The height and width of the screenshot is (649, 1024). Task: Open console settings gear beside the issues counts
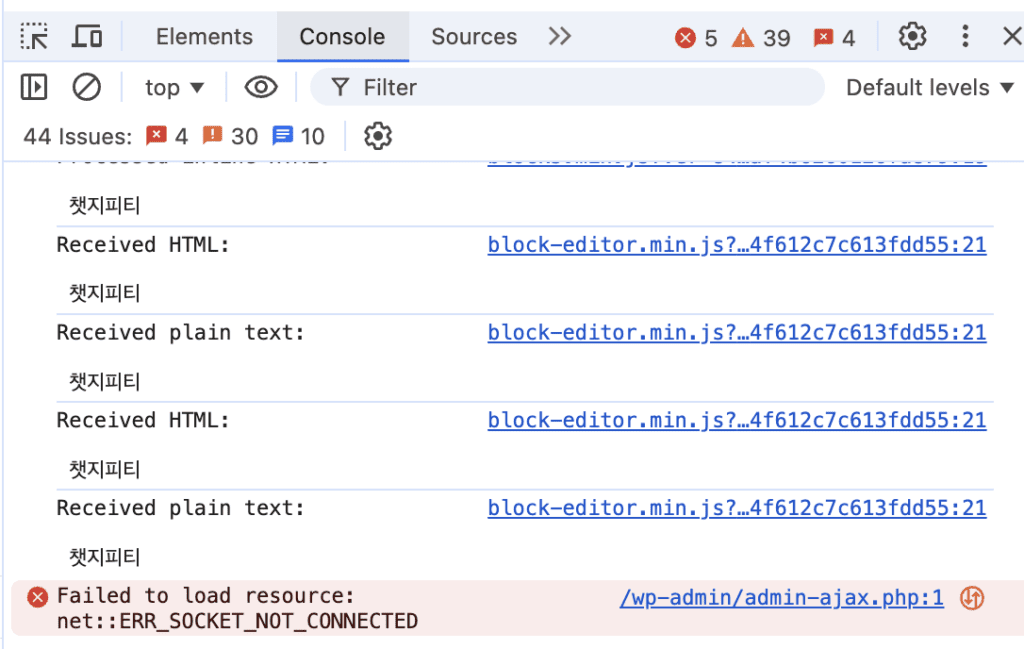(x=377, y=136)
